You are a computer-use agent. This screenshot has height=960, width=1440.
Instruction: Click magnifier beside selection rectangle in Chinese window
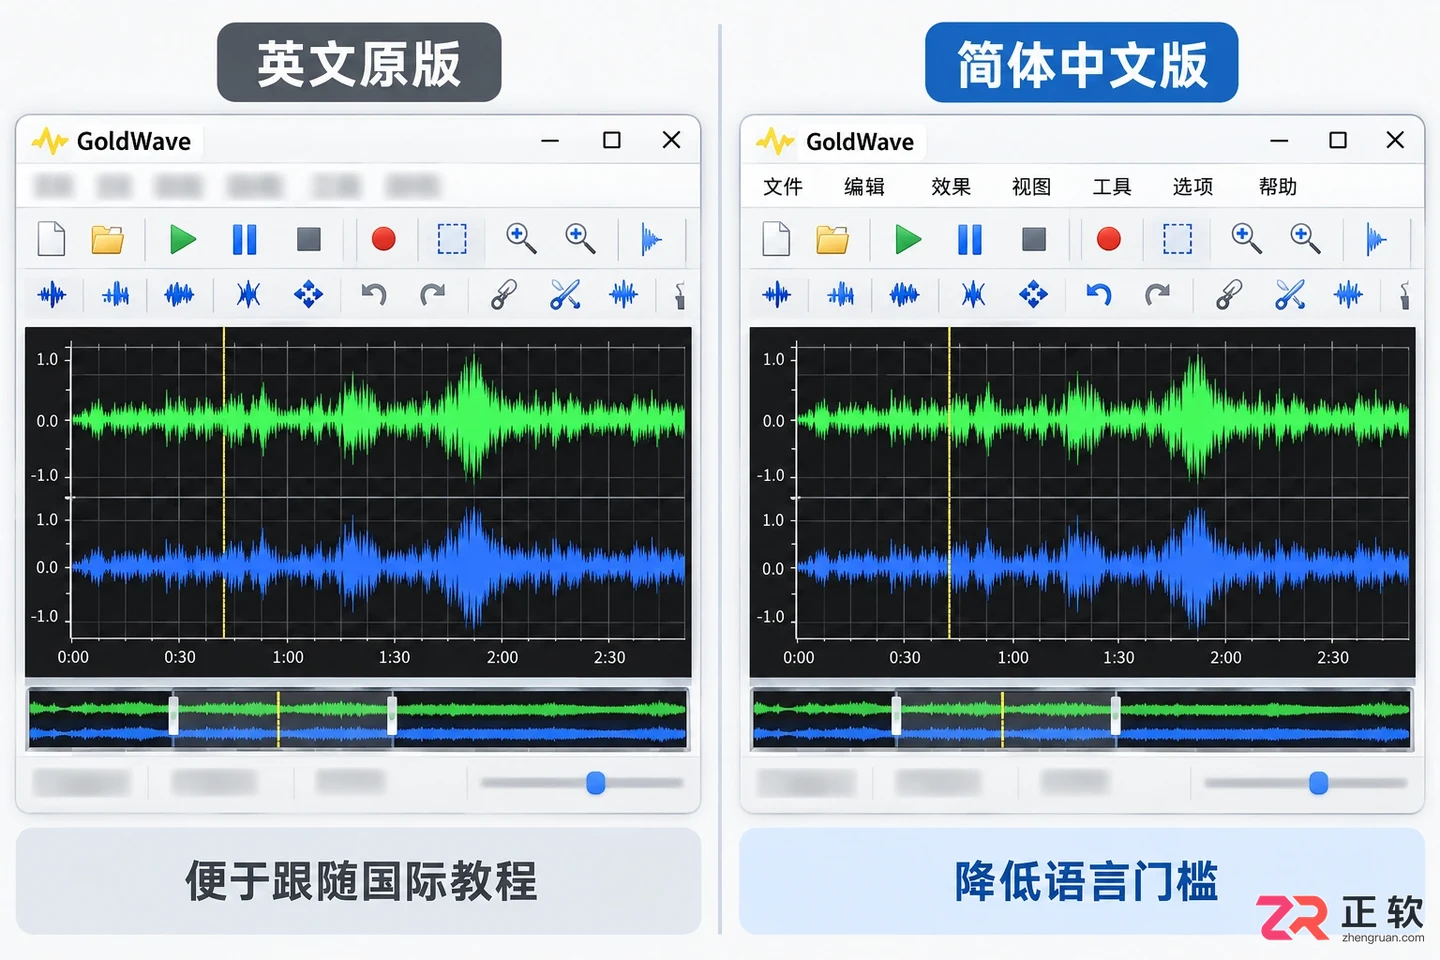(1246, 238)
